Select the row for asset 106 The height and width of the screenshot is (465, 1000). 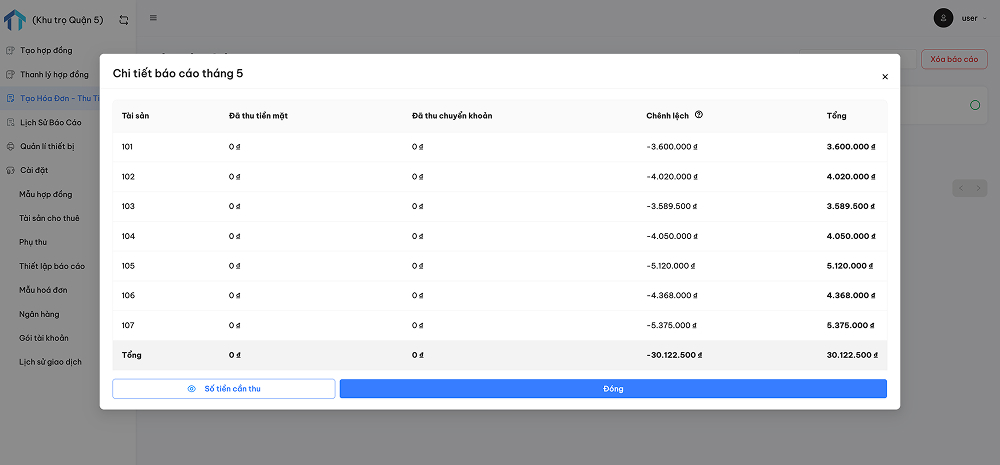point(499,295)
